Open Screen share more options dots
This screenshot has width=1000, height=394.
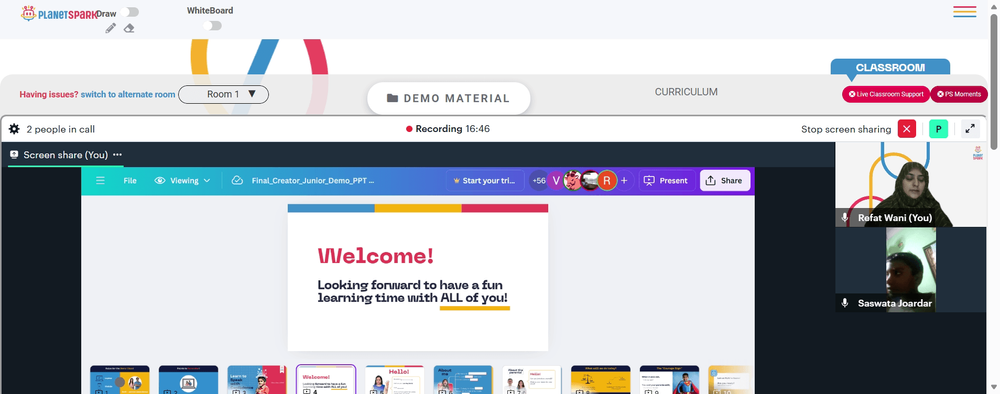pyautogui.click(x=117, y=155)
